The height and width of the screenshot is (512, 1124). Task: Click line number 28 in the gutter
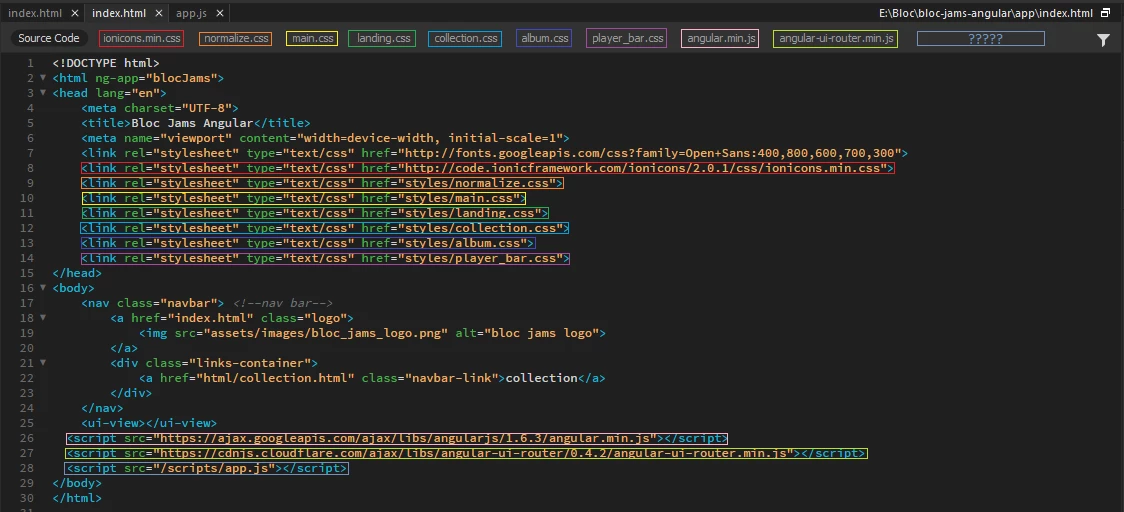click(x=27, y=468)
